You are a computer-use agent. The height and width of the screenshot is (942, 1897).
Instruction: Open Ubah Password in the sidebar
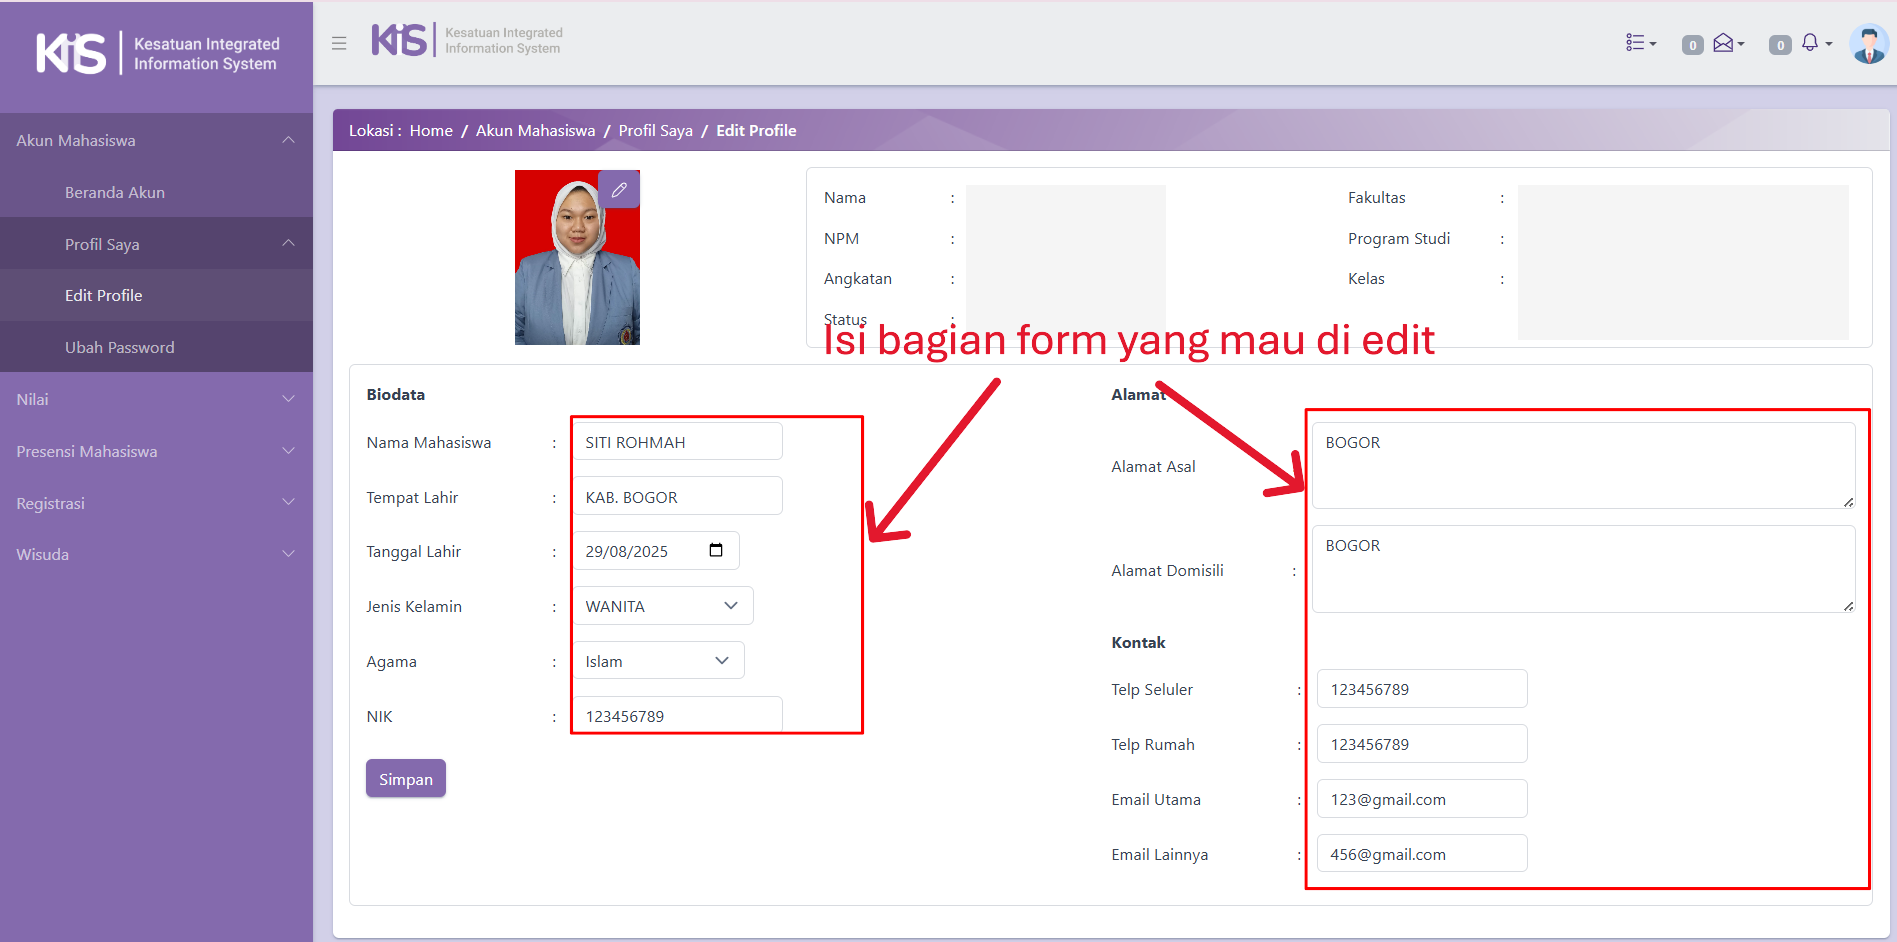point(119,347)
